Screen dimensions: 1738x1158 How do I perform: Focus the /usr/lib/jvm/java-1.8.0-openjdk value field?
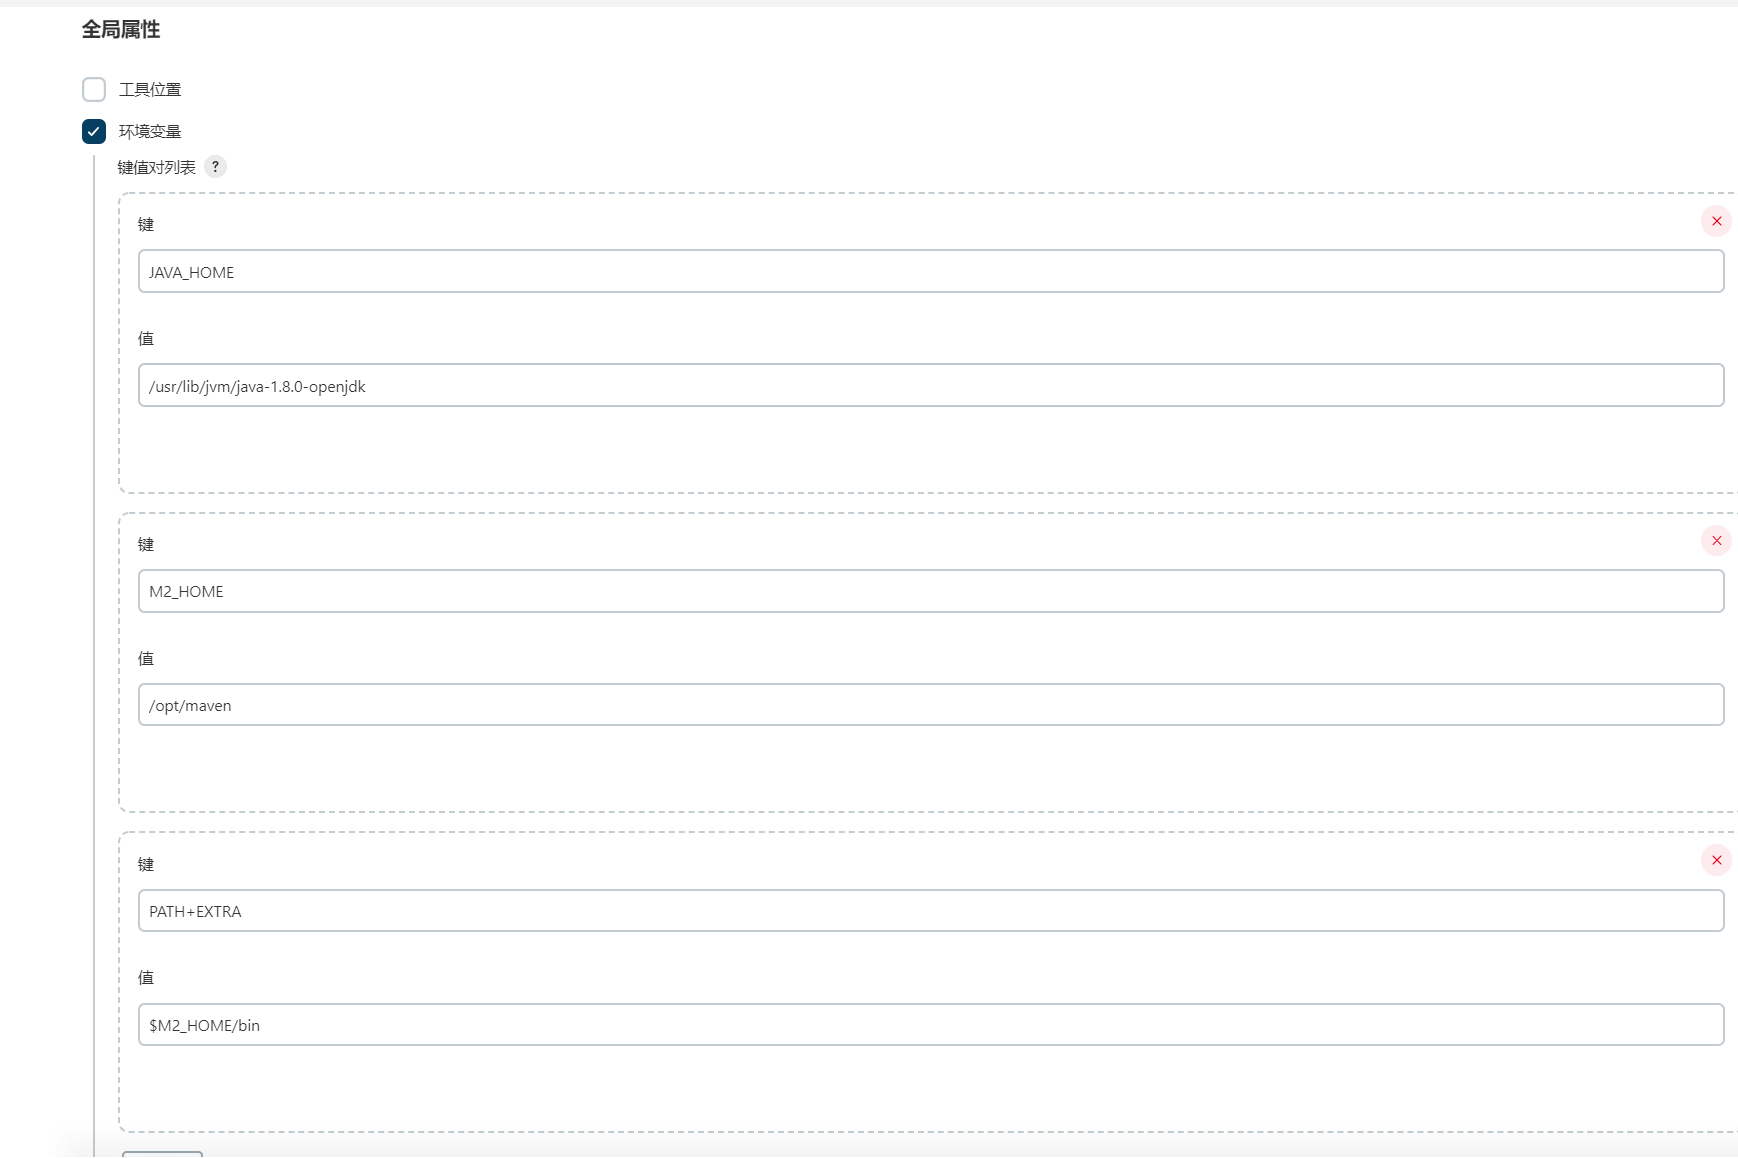(x=930, y=386)
